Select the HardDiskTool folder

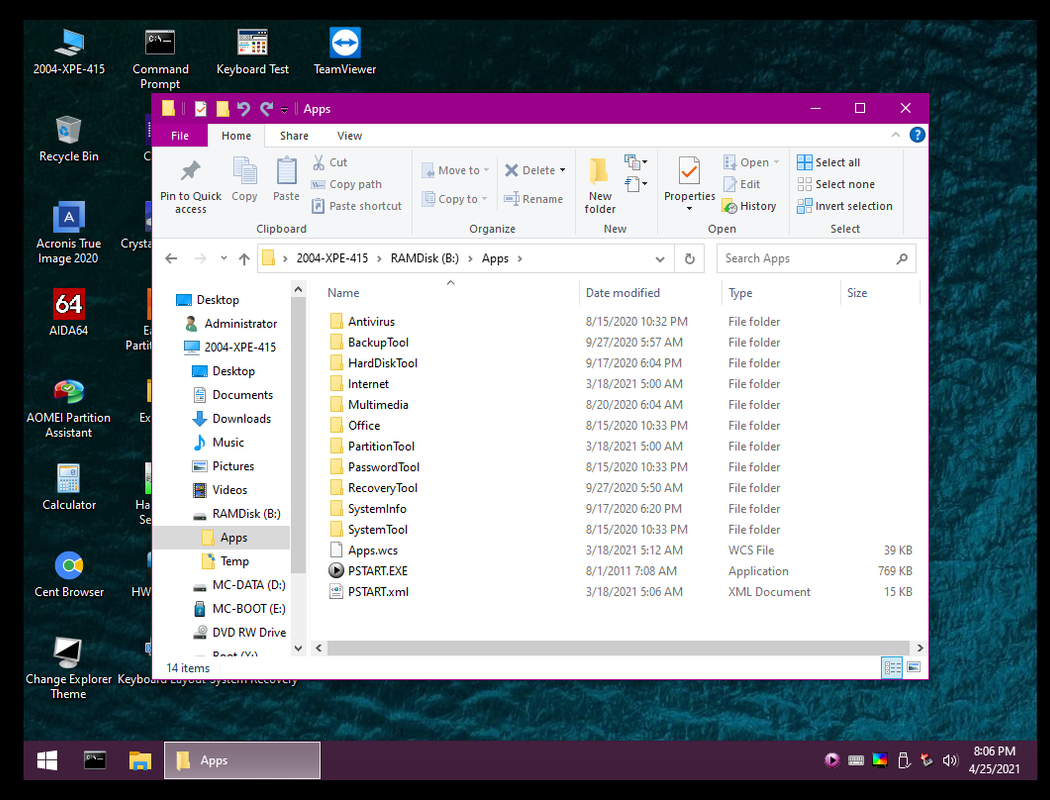(x=382, y=363)
